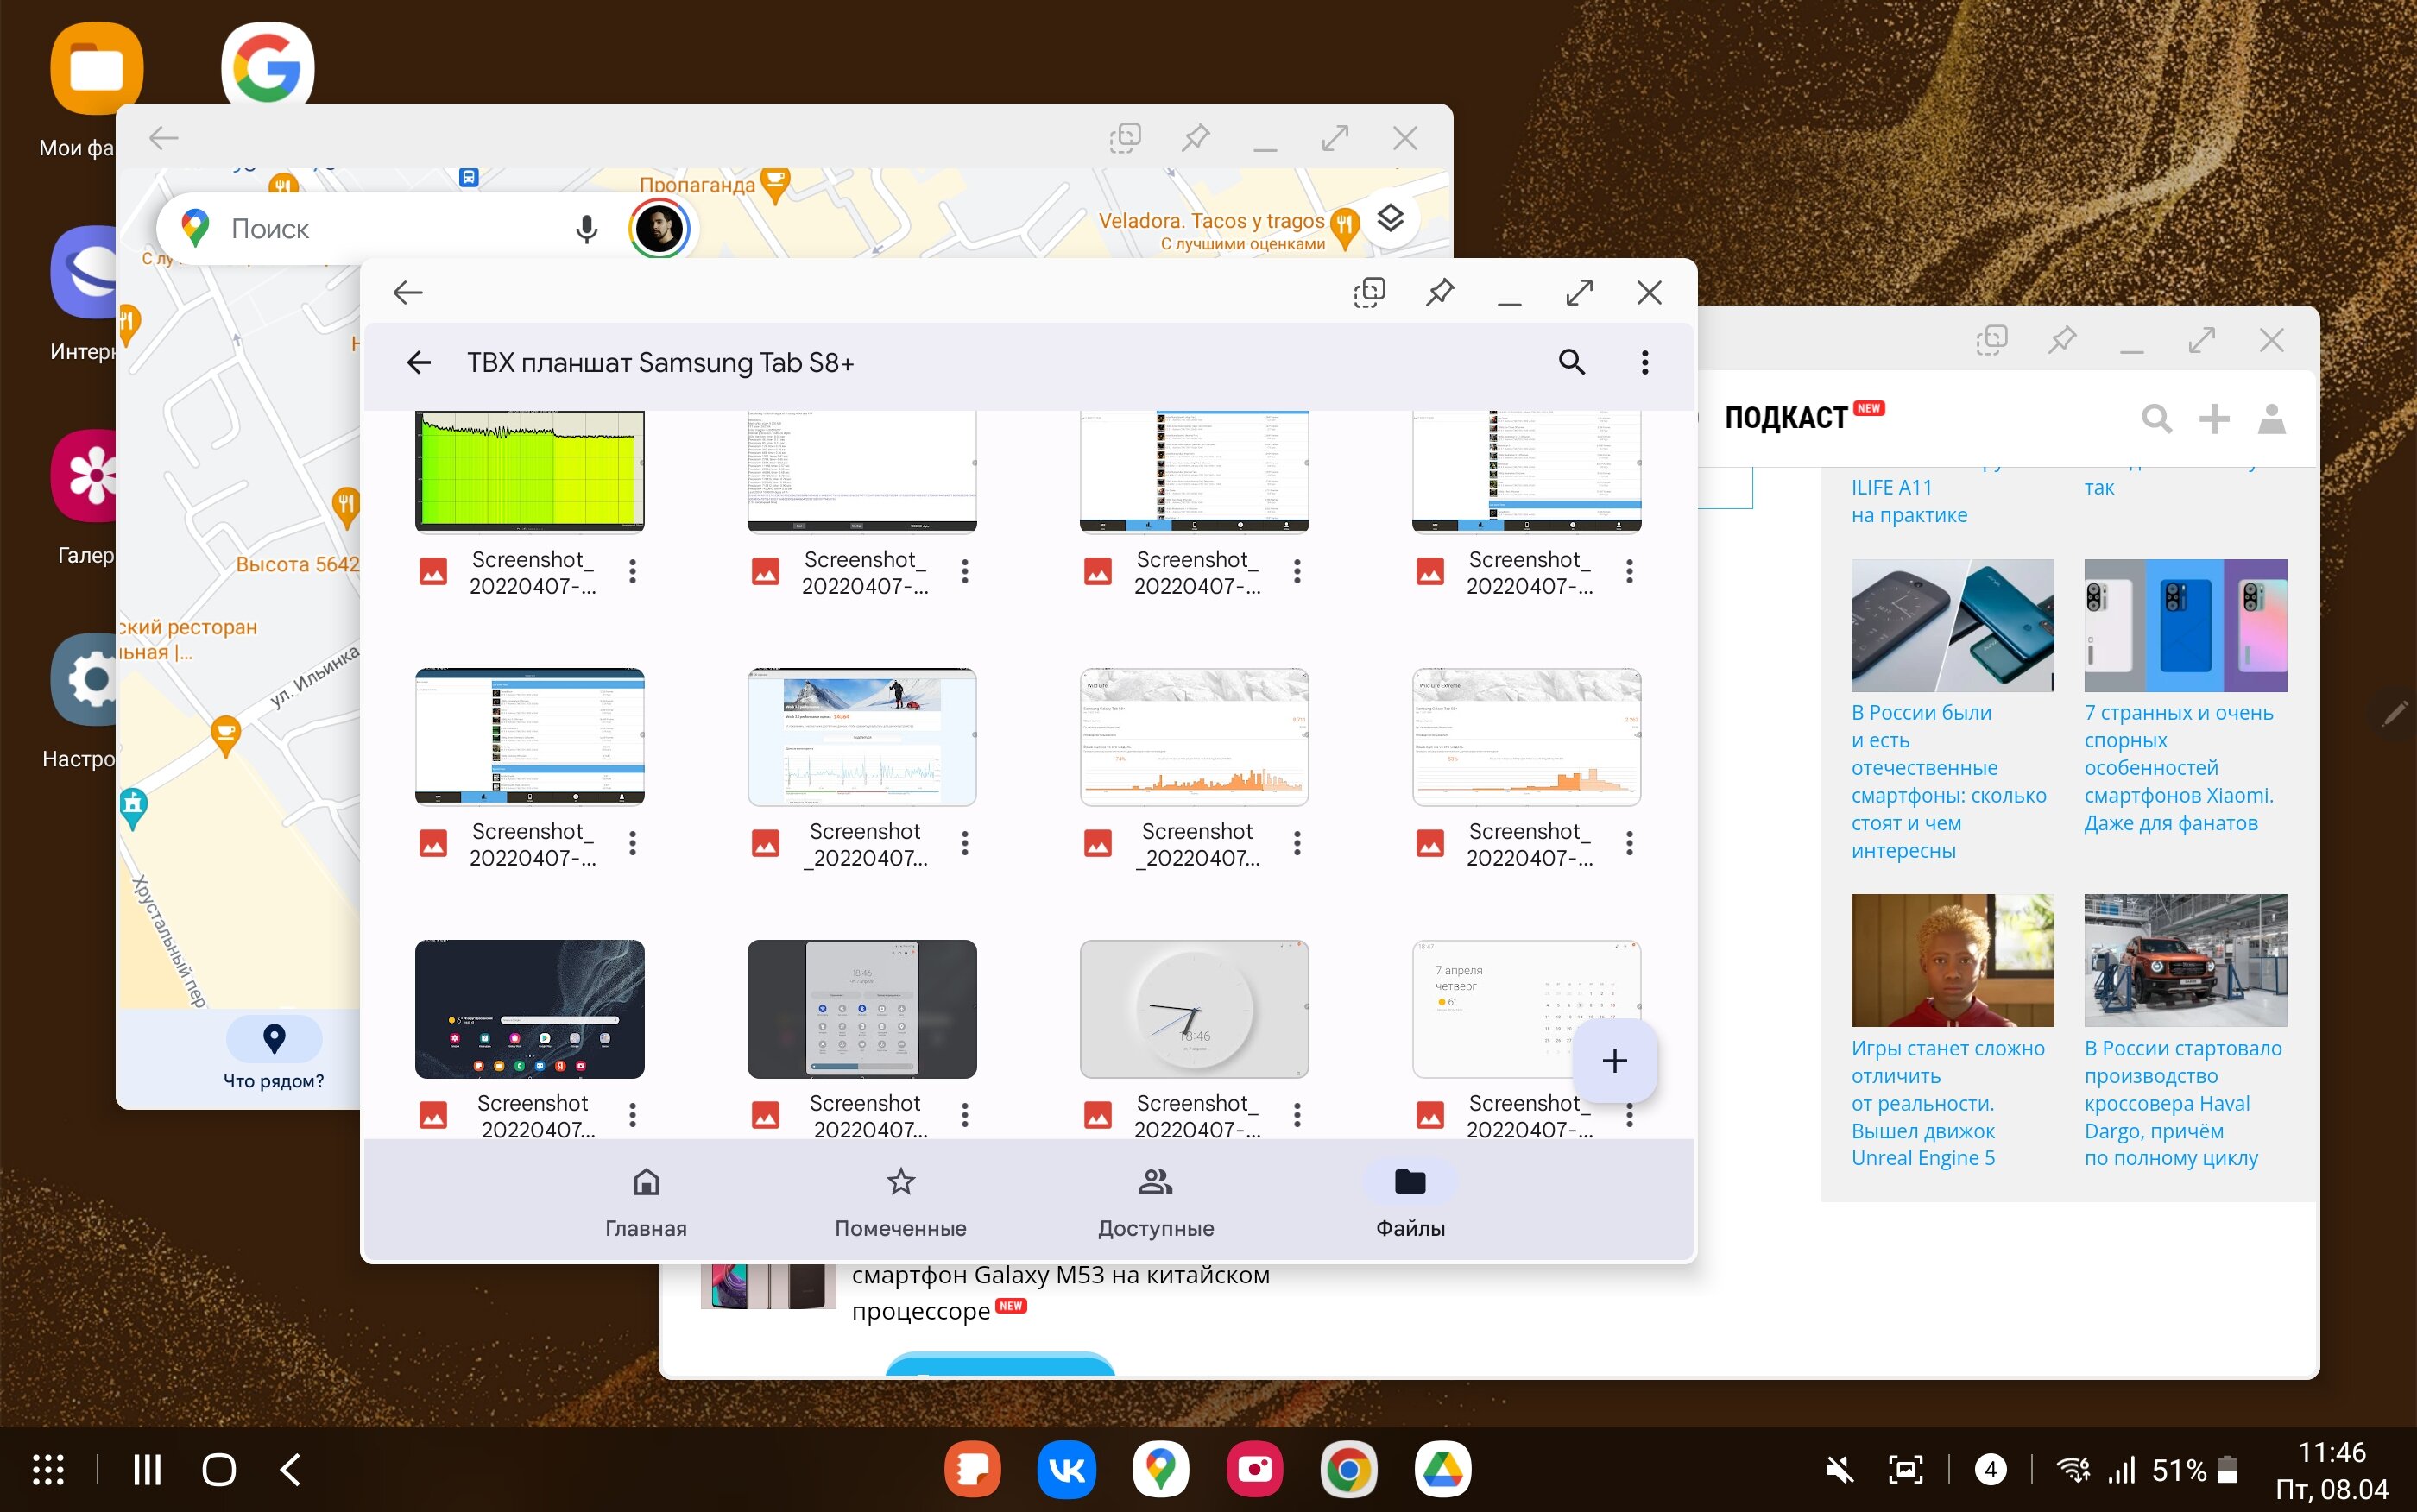
Task: Toggle the muted sound icon in the tray
Action: pyautogui.click(x=1839, y=1469)
